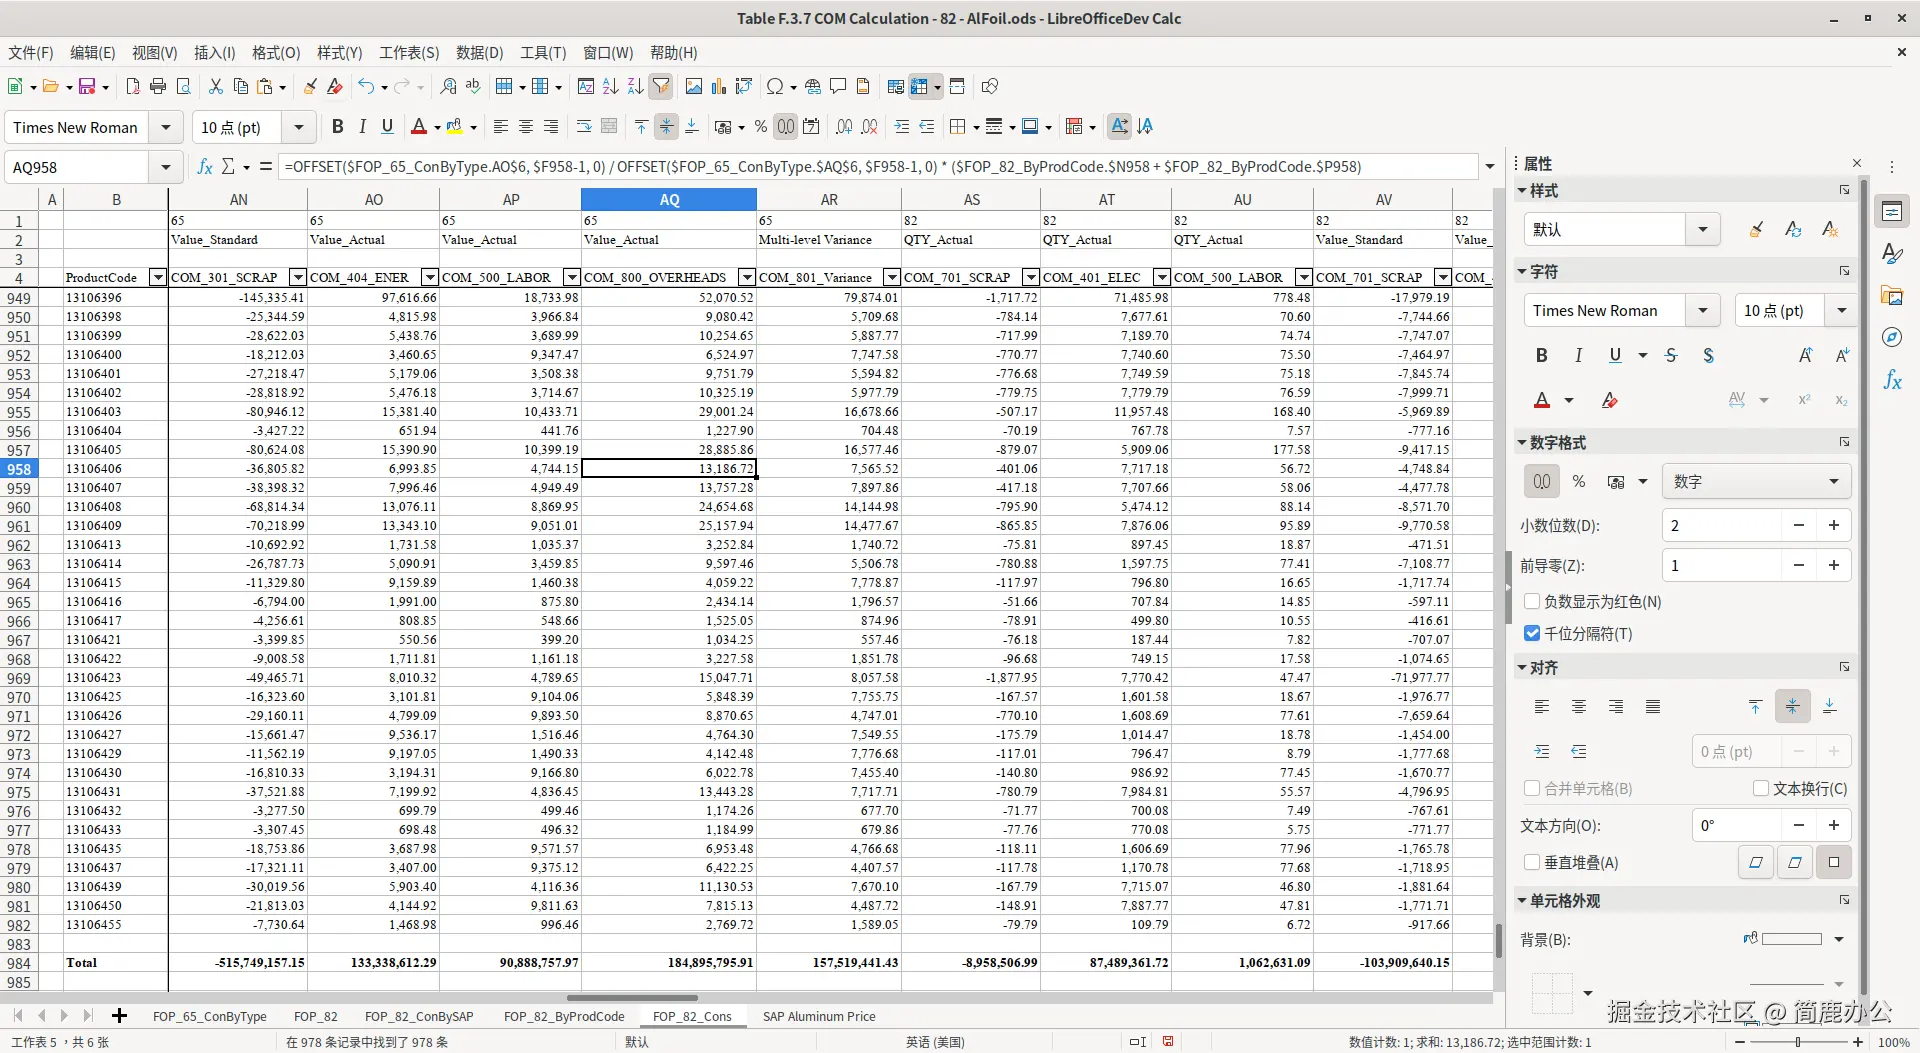Increase decimal places with the plus button

click(1835, 525)
